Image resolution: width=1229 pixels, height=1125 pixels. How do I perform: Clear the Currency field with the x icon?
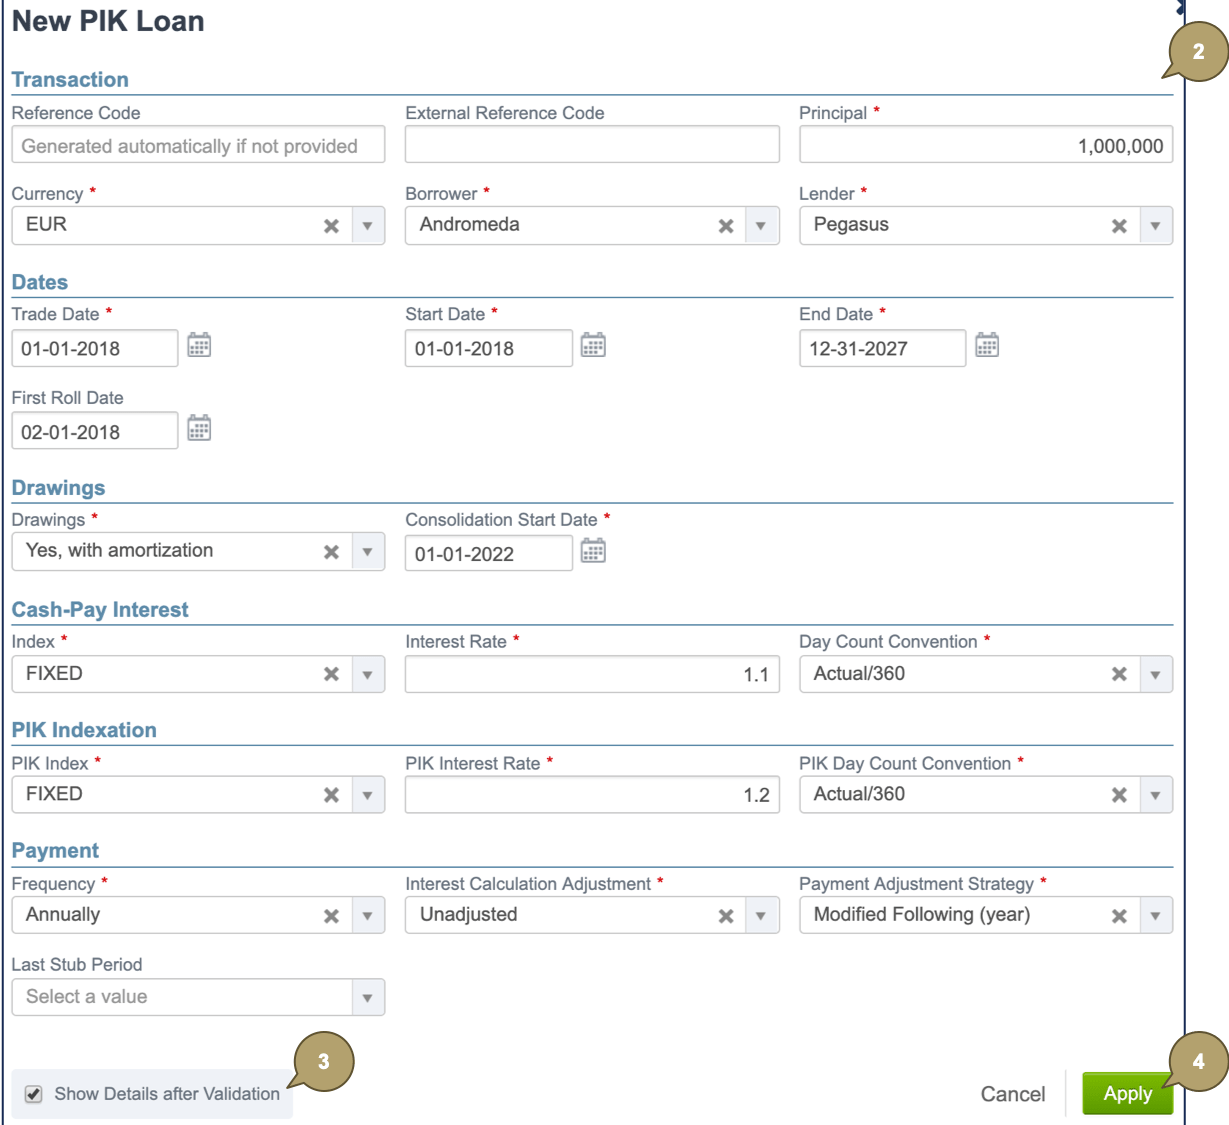coord(331,224)
